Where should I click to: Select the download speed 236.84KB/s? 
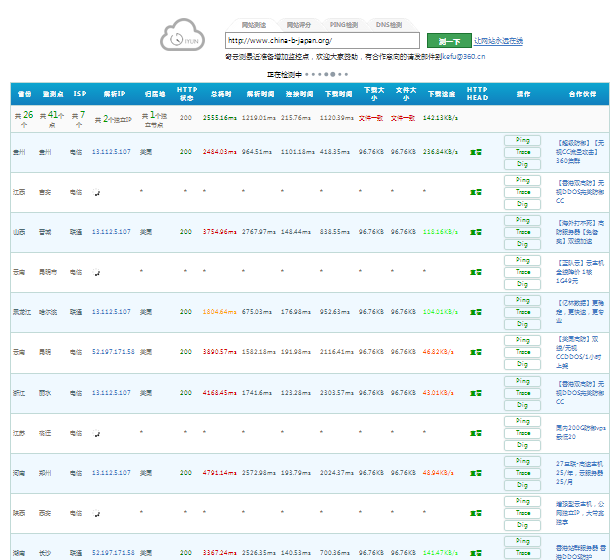tap(440, 152)
